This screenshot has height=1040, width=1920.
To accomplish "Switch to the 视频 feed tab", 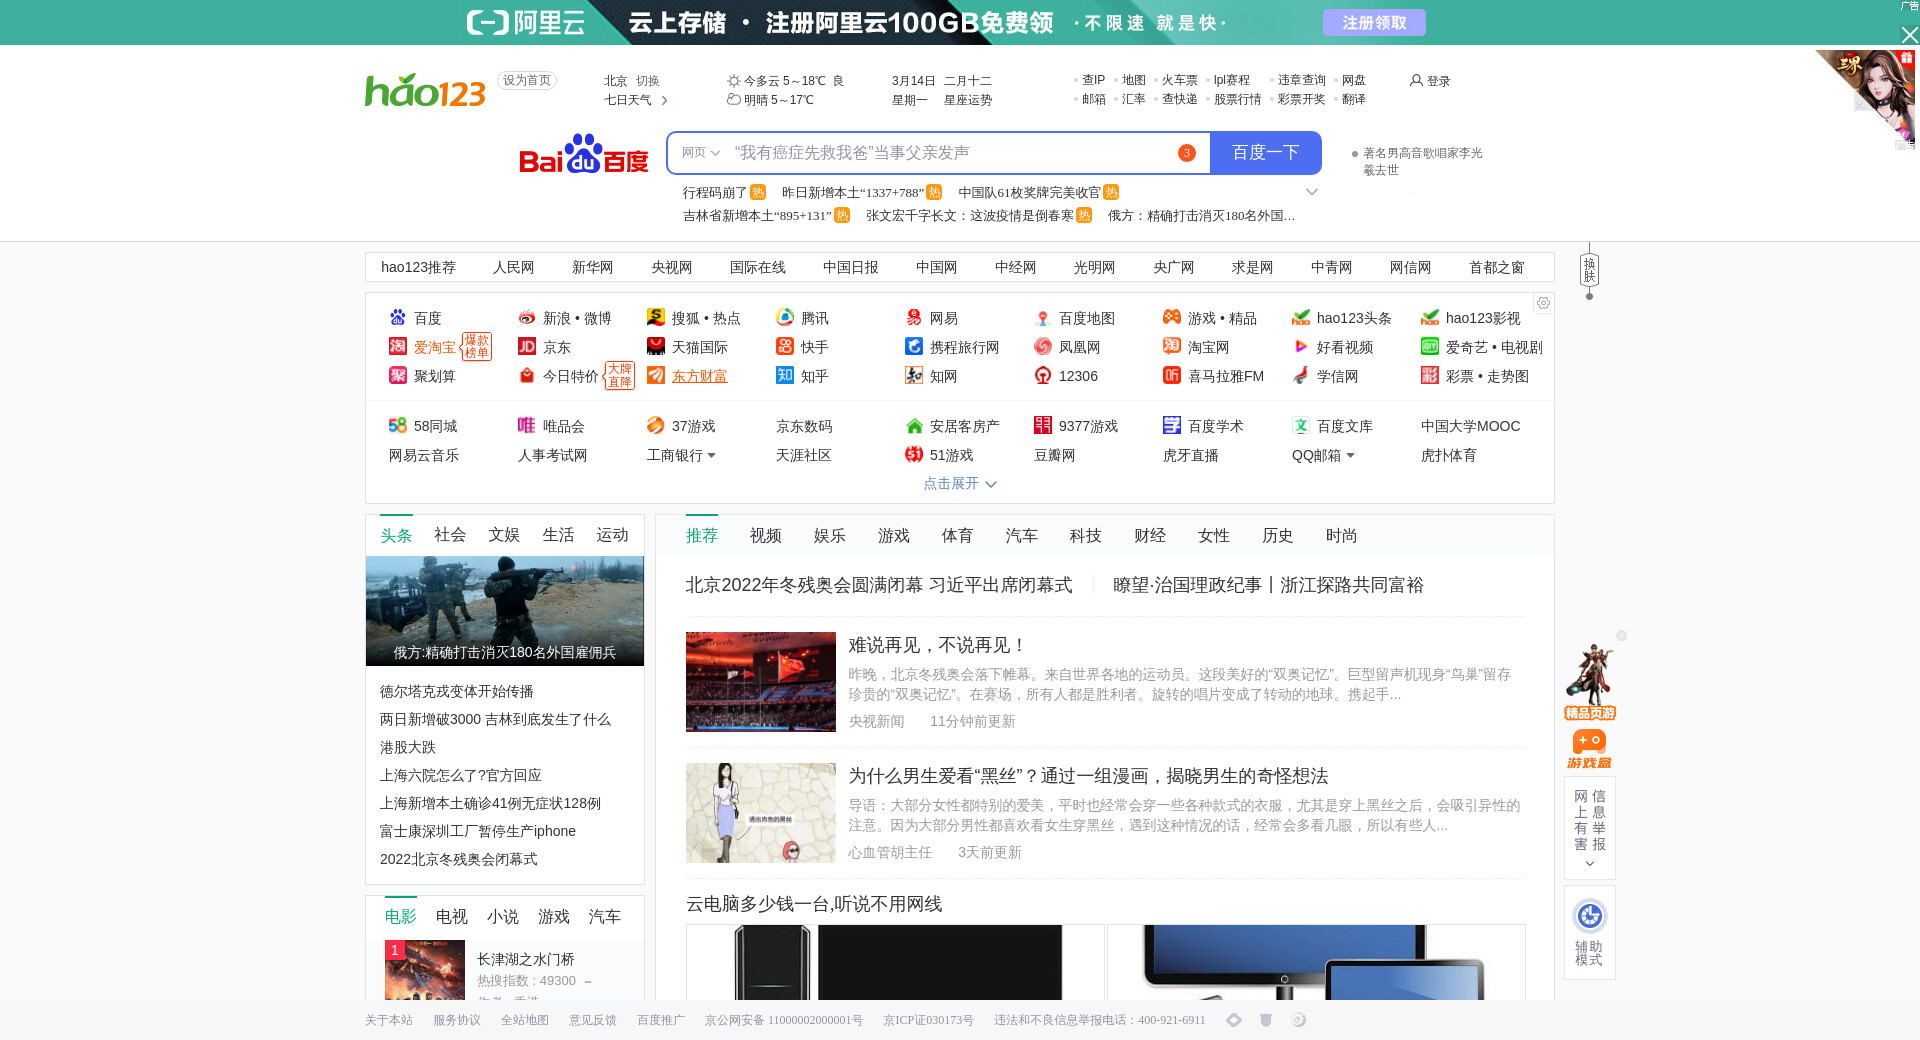I will tap(766, 536).
